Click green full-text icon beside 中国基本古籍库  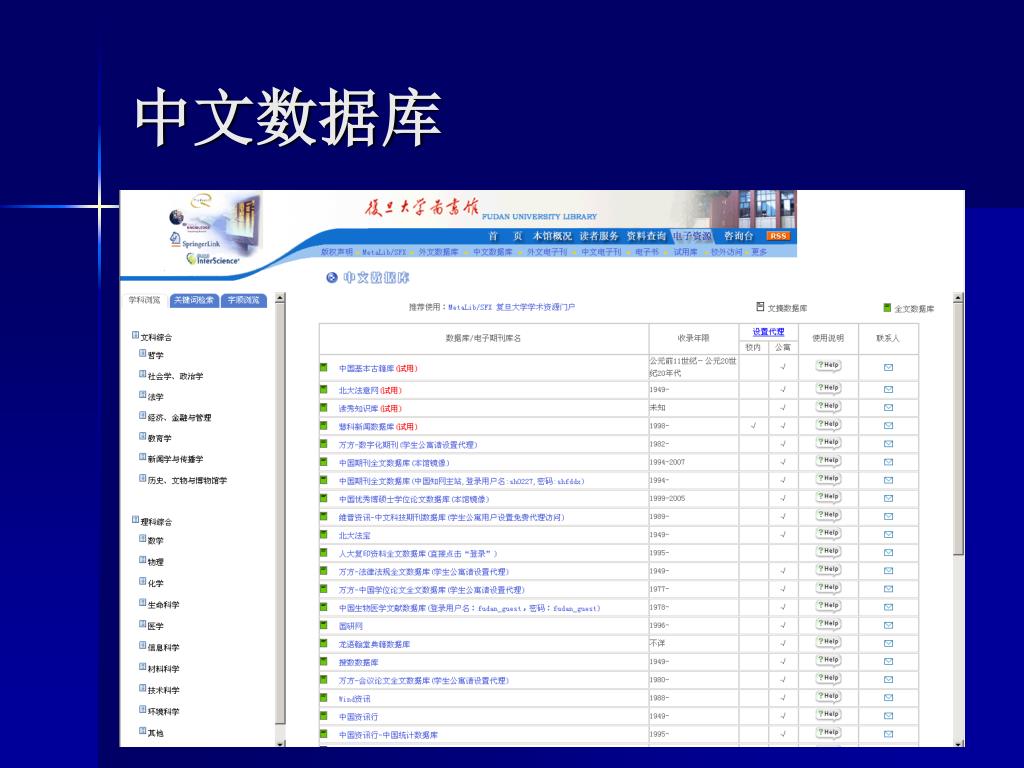pos(323,368)
